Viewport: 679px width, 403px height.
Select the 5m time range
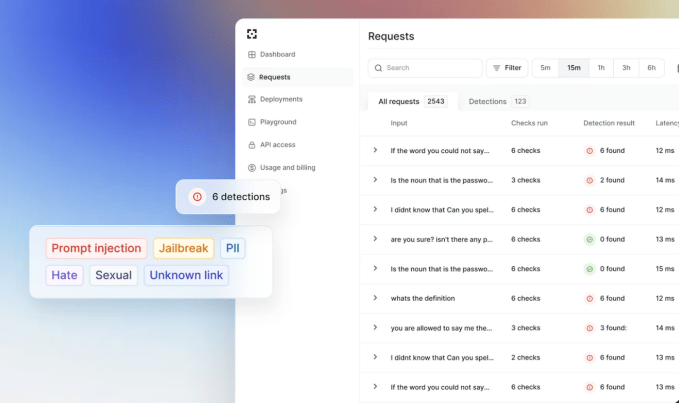tap(545, 68)
